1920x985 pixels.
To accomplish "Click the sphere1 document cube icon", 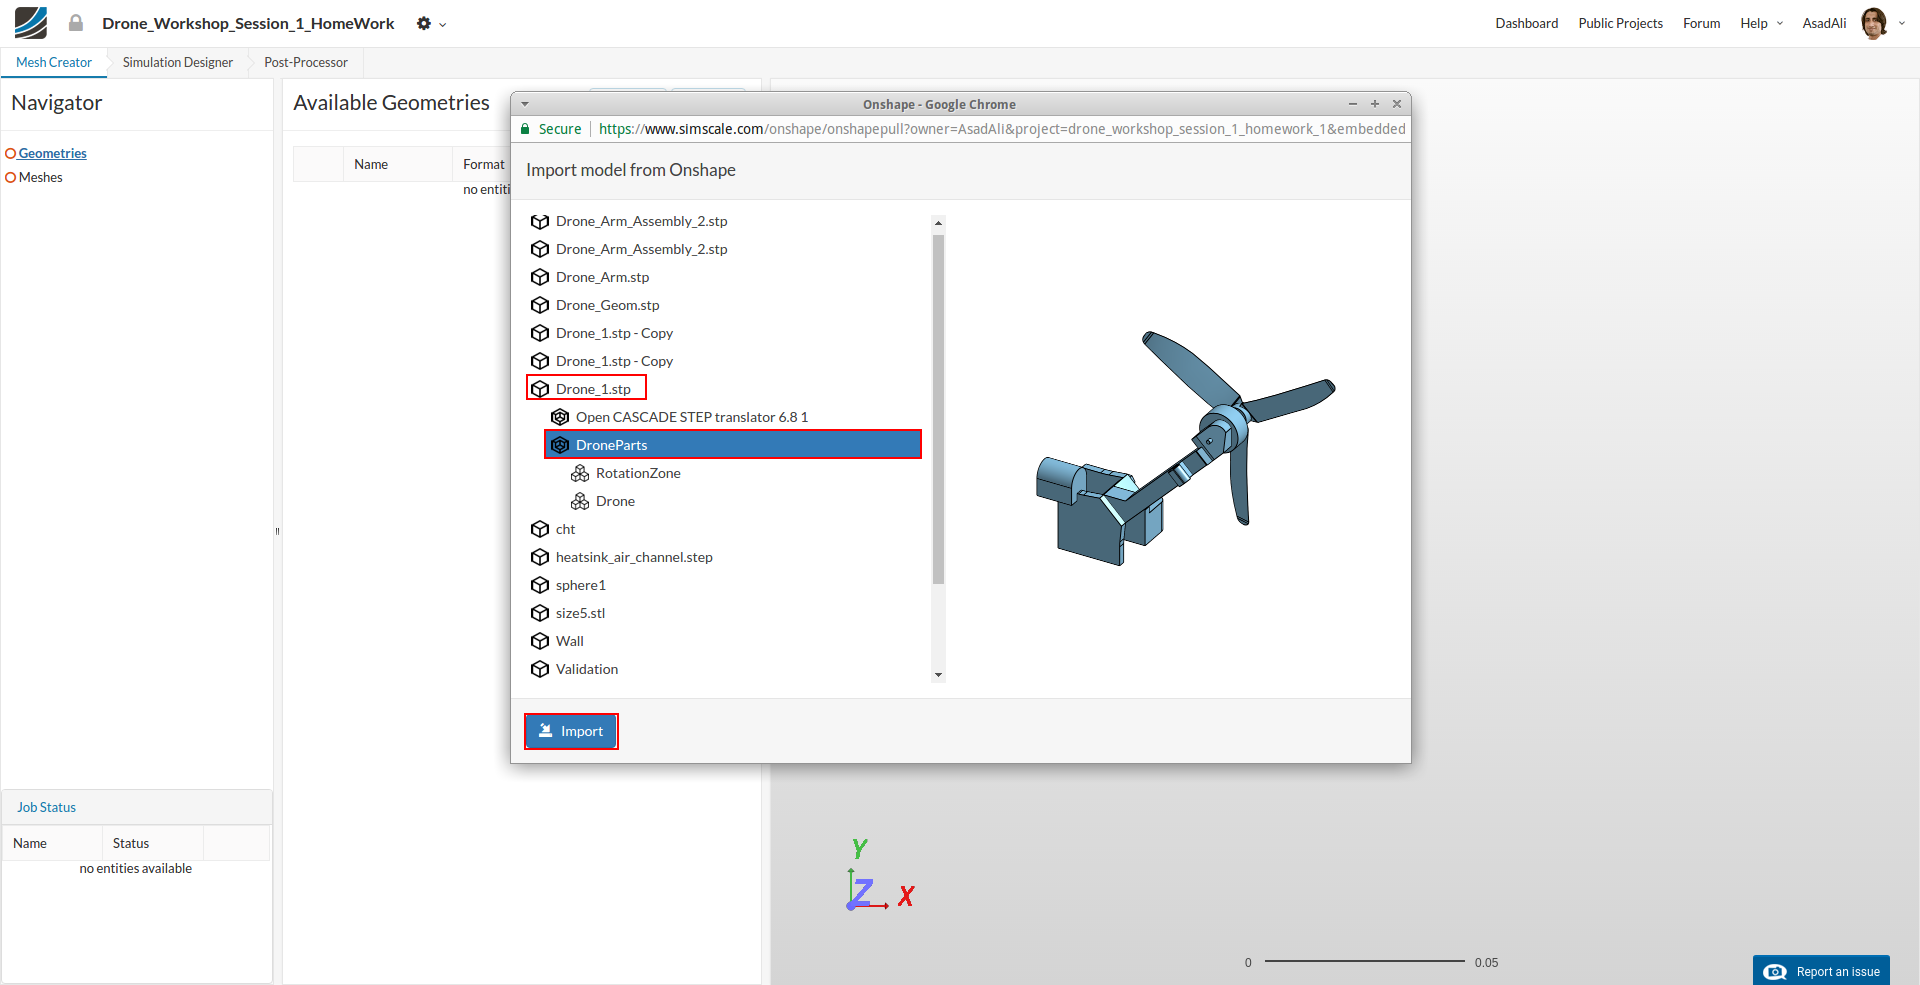I will (x=540, y=585).
